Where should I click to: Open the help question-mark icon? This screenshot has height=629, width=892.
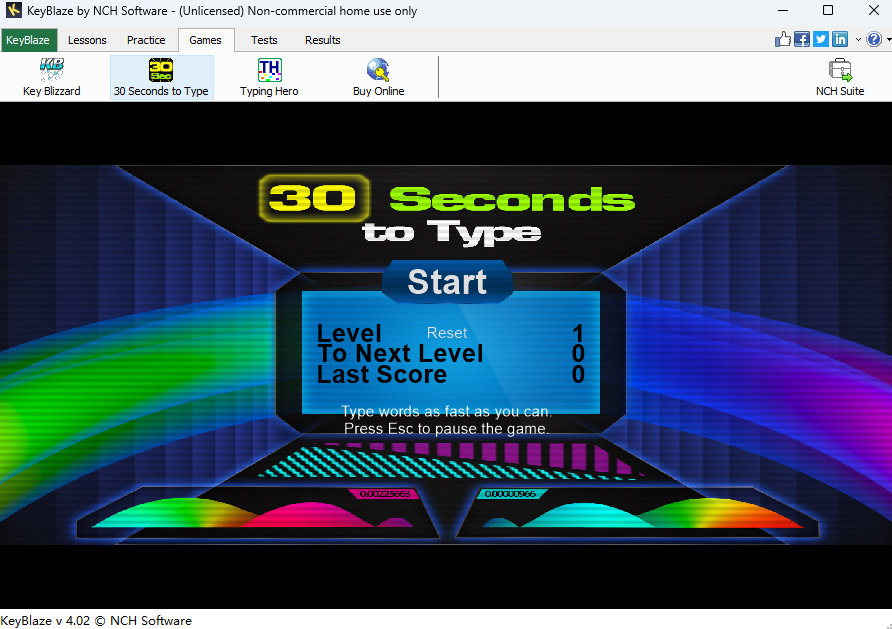[x=874, y=39]
